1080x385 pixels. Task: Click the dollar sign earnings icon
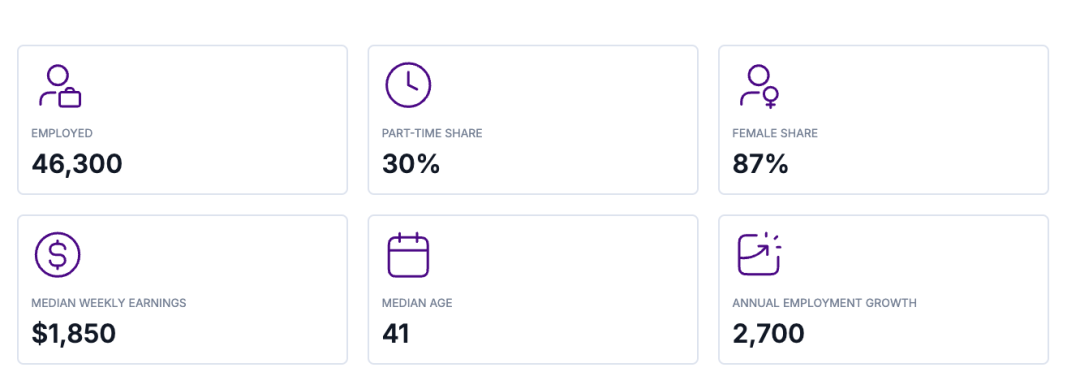coord(58,255)
